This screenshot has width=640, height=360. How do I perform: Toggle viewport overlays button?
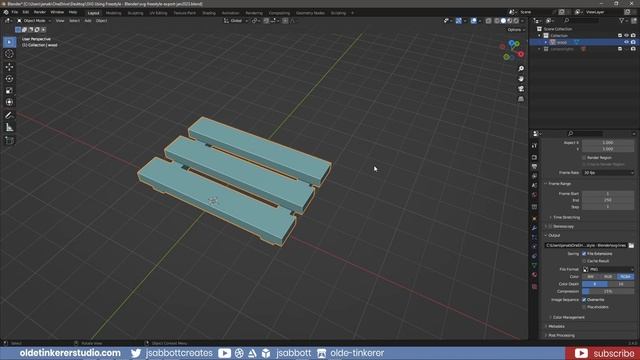tap(473, 21)
